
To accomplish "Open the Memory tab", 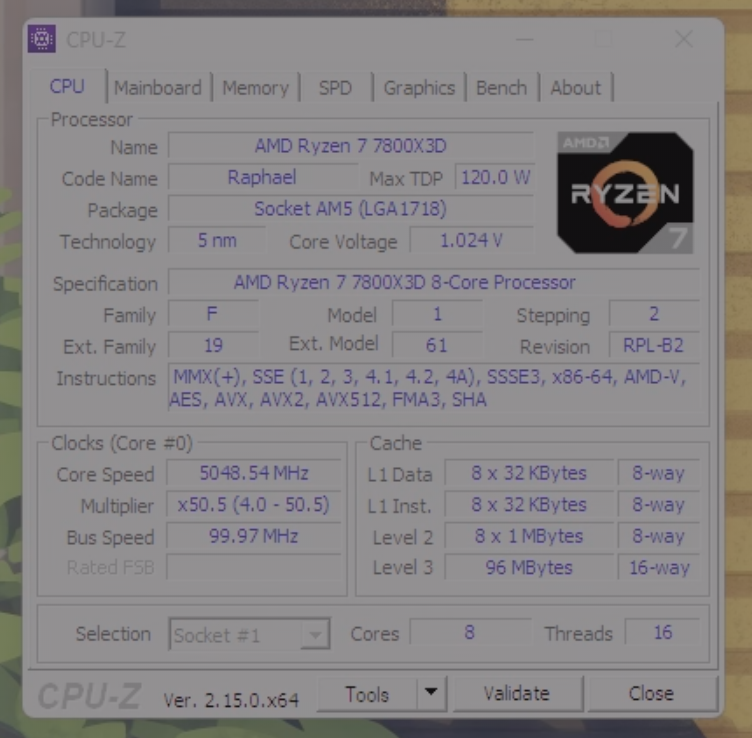I will click(256, 88).
